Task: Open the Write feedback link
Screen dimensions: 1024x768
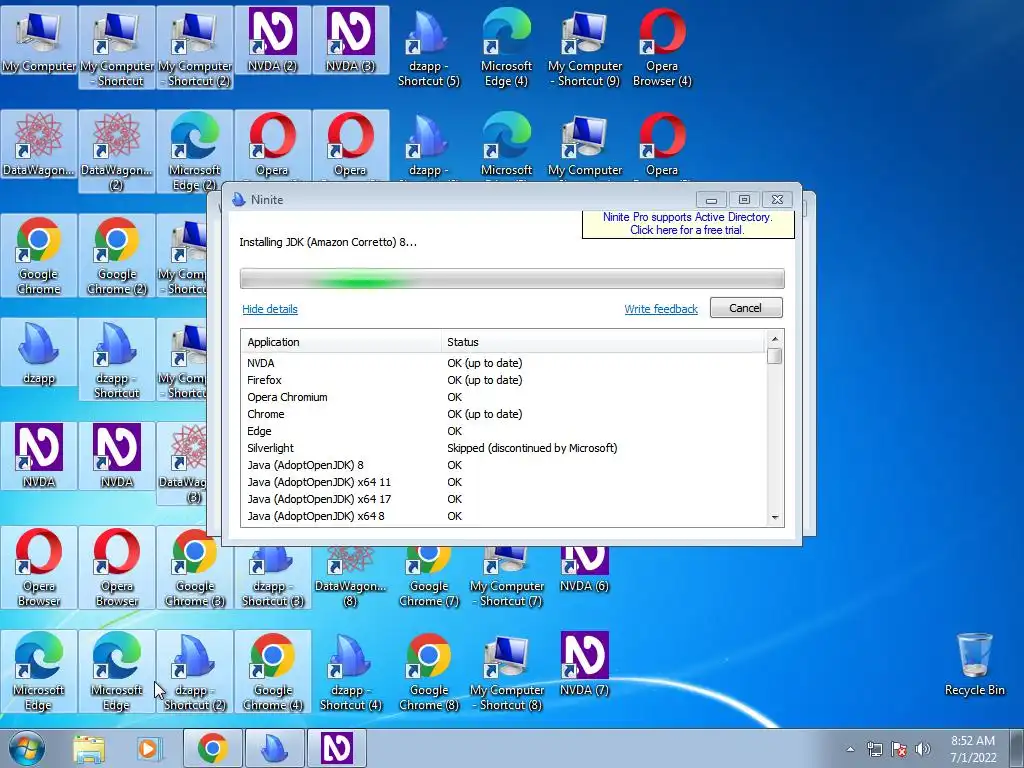Action: tap(661, 309)
